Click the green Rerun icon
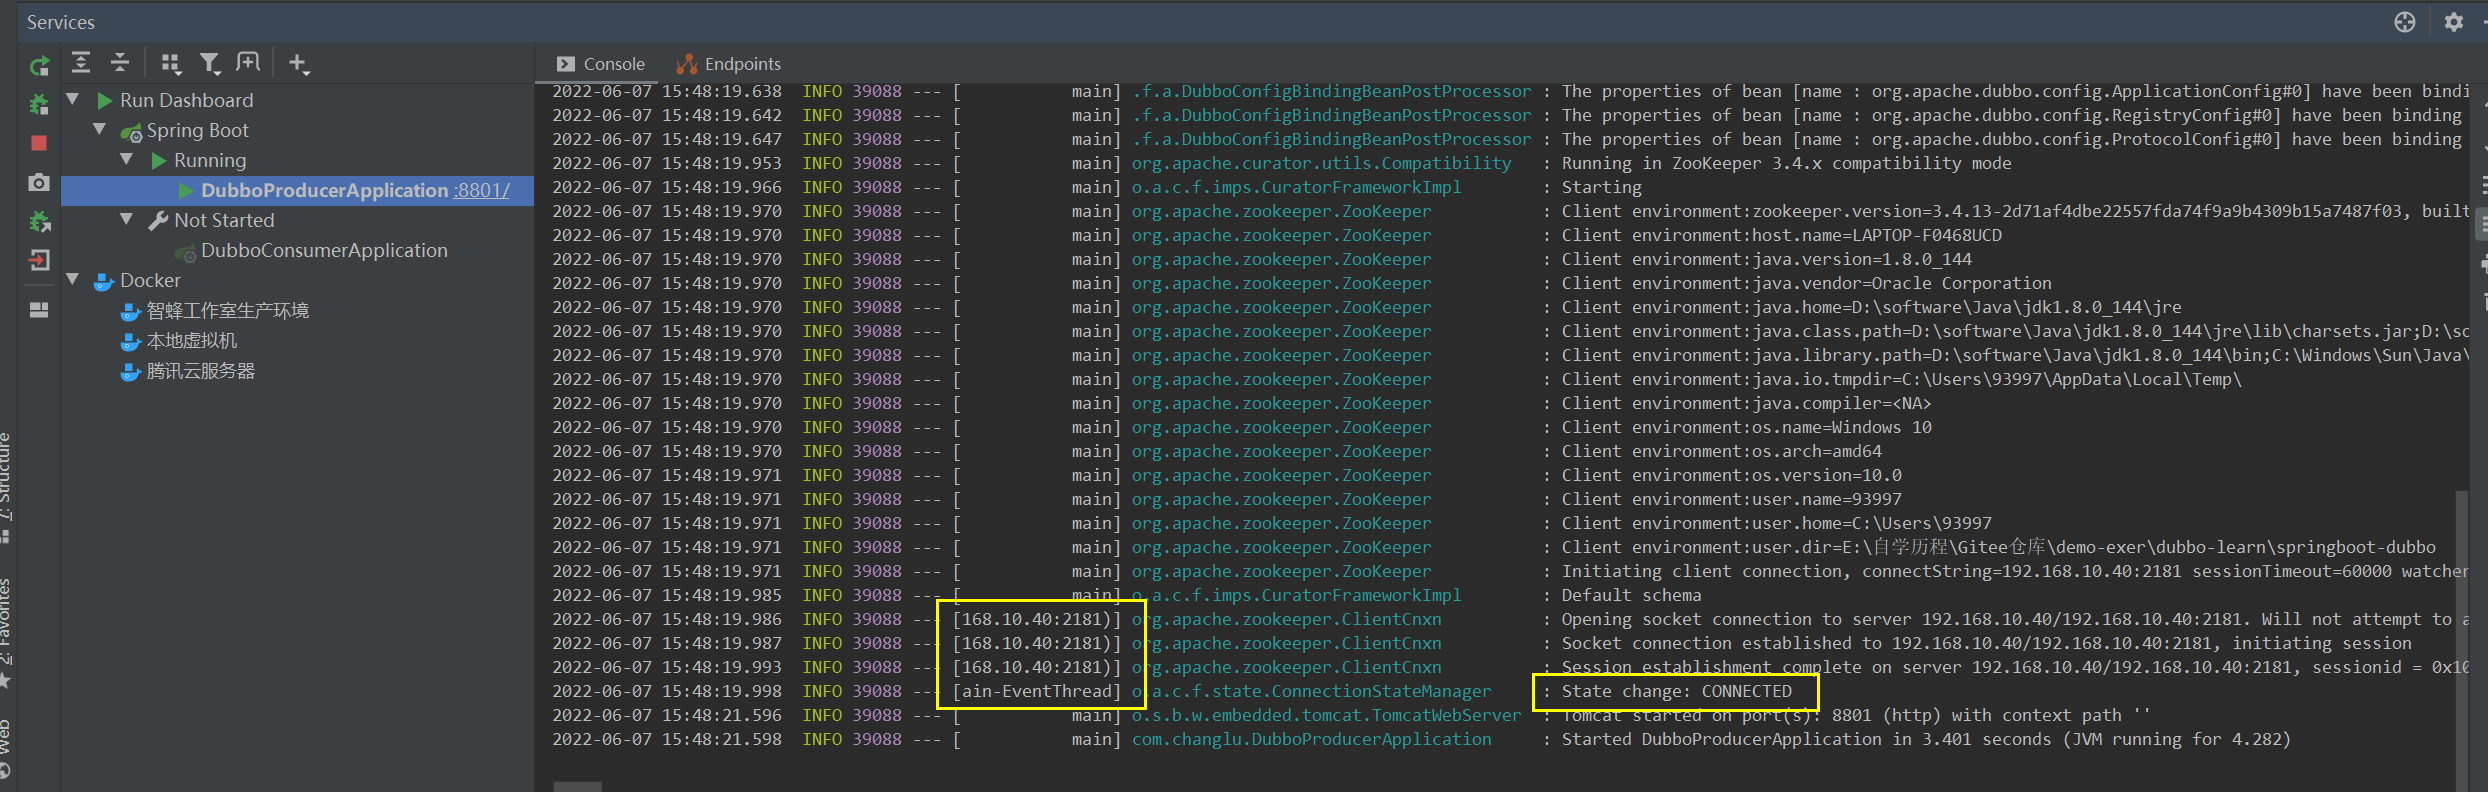This screenshot has width=2488, height=792. [39, 66]
